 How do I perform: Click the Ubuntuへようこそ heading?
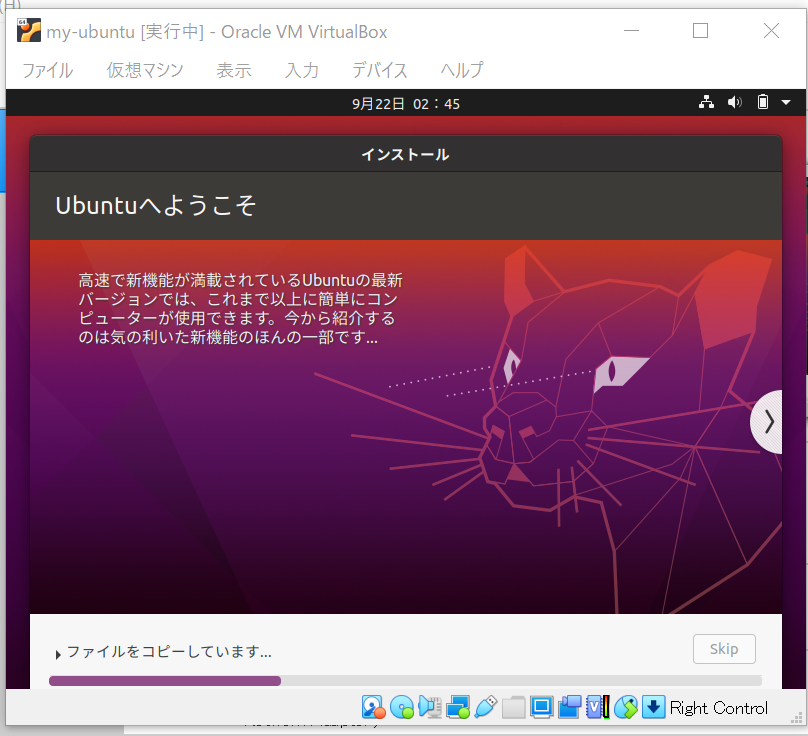point(156,206)
